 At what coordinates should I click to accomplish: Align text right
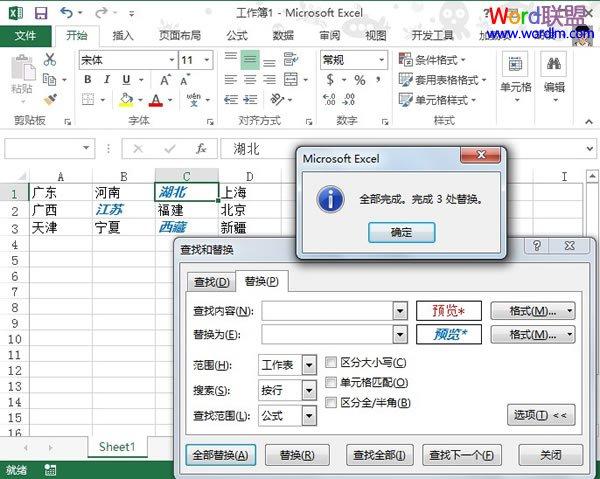point(269,80)
